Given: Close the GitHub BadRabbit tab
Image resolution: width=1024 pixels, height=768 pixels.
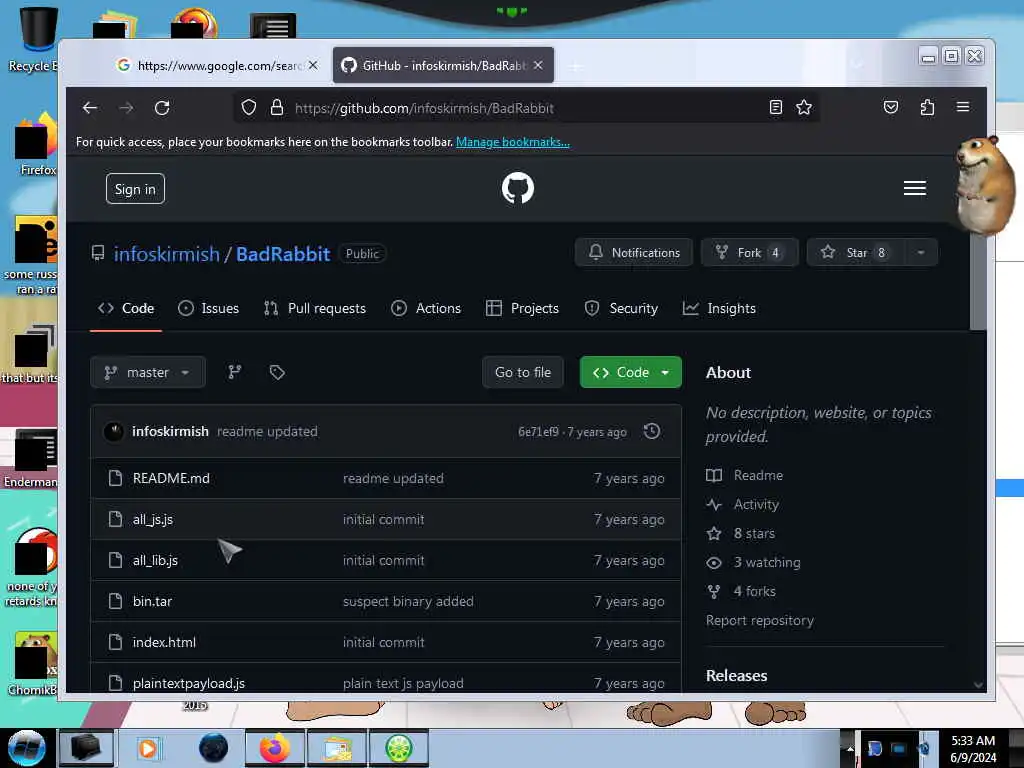Looking at the screenshot, I should click(538, 65).
